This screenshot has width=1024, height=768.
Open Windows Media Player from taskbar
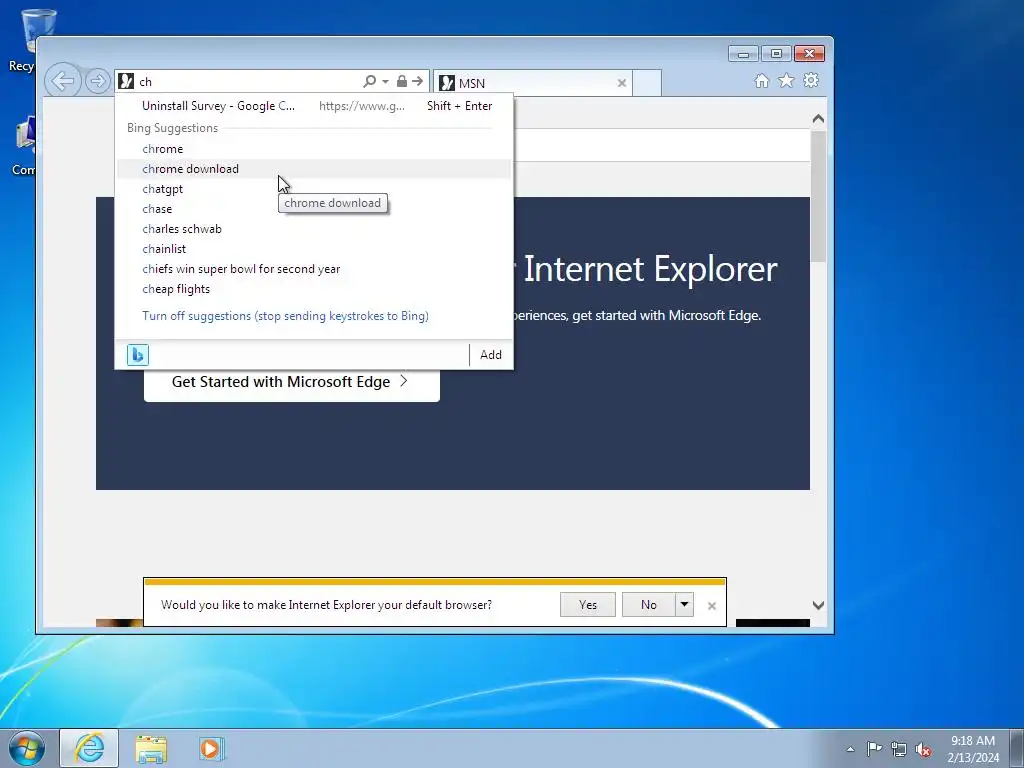point(211,749)
